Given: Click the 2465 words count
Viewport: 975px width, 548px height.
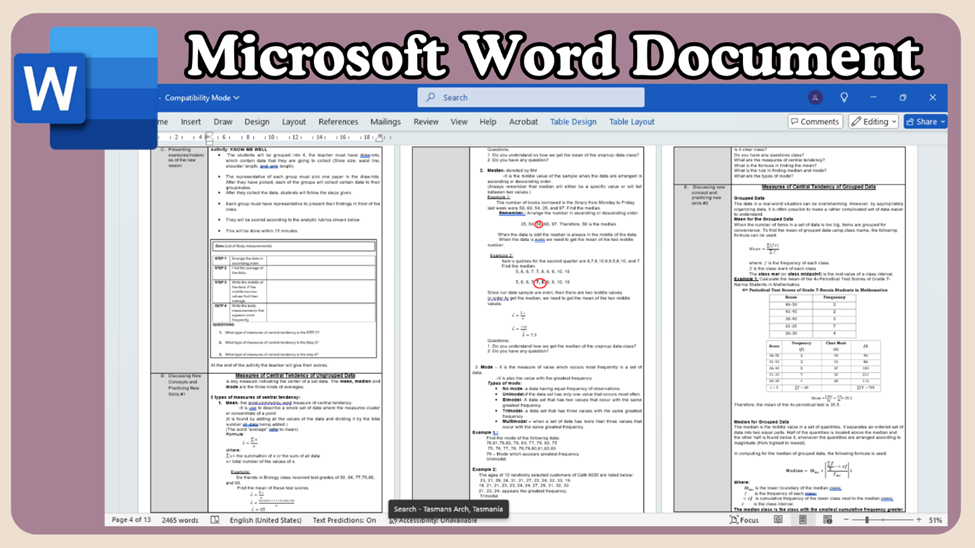Looking at the screenshot, I should (180, 520).
